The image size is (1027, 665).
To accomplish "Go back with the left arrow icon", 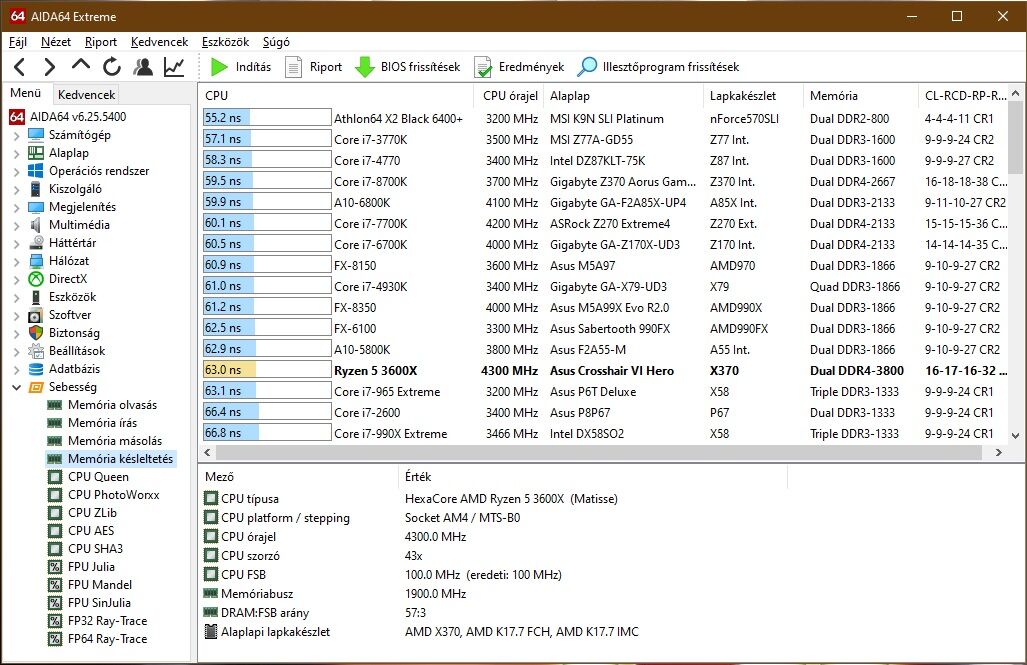I will click(20, 67).
